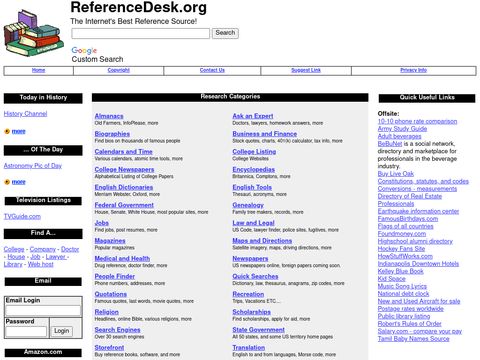The height and width of the screenshot is (360, 480).
Task: Click the email Login button
Action: (62, 331)
